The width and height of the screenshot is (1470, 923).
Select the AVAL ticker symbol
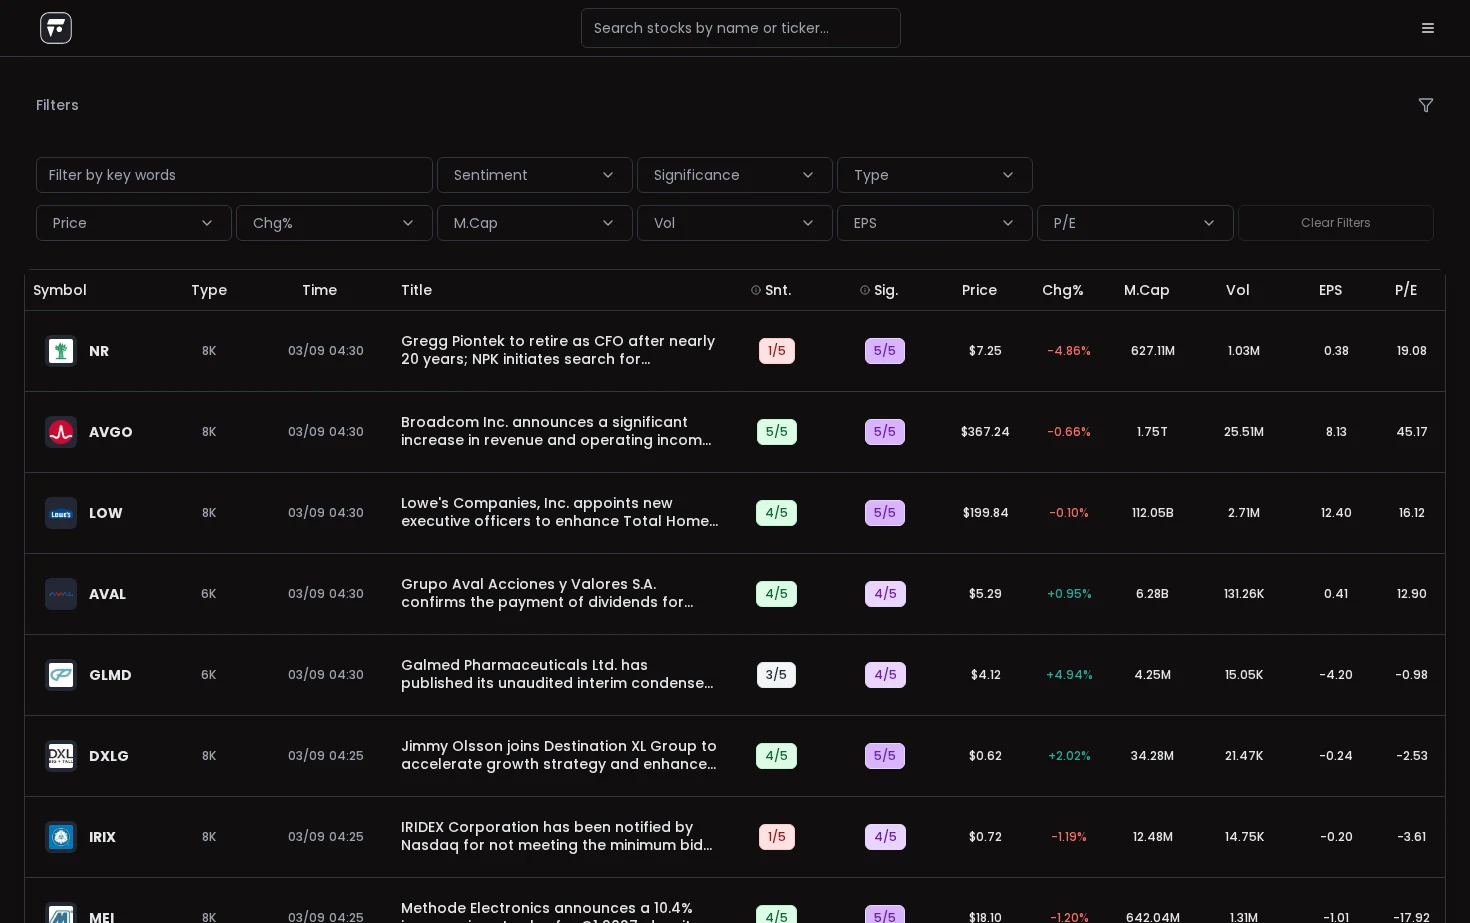pyautogui.click(x=108, y=594)
